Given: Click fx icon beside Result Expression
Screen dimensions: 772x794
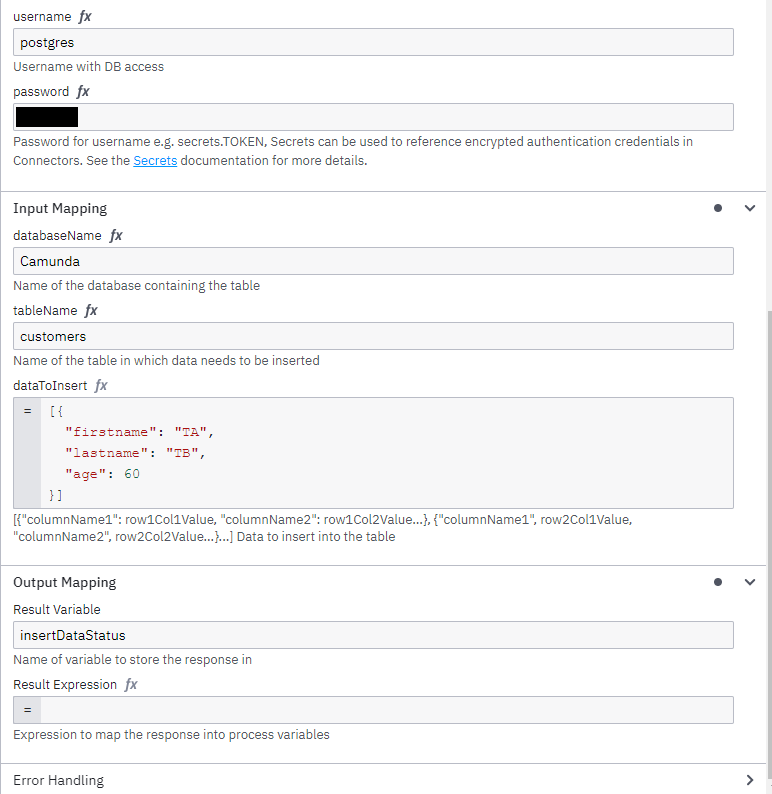Looking at the screenshot, I should click(131, 685).
